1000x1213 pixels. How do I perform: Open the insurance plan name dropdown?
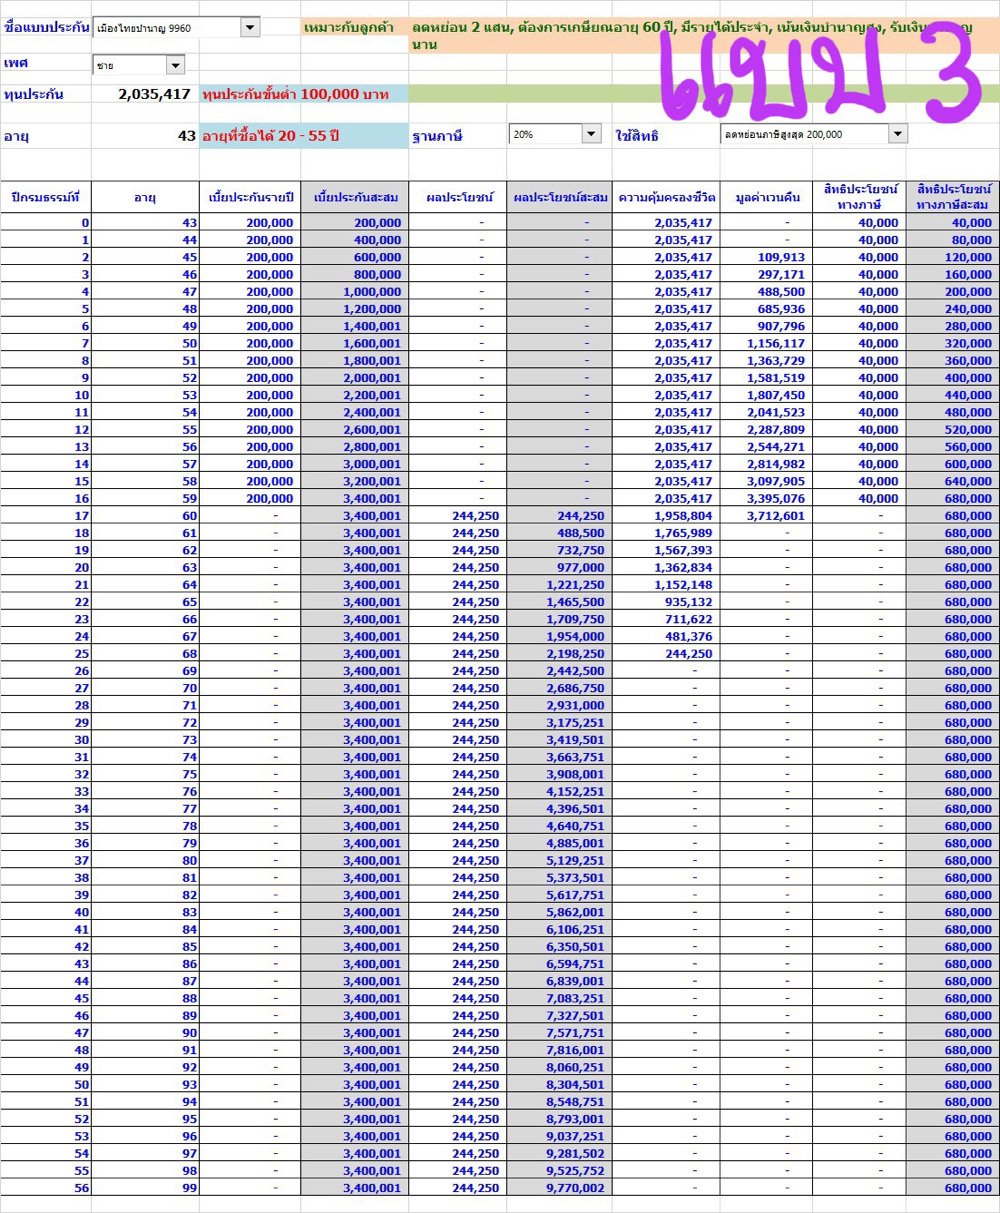coord(250,28)
